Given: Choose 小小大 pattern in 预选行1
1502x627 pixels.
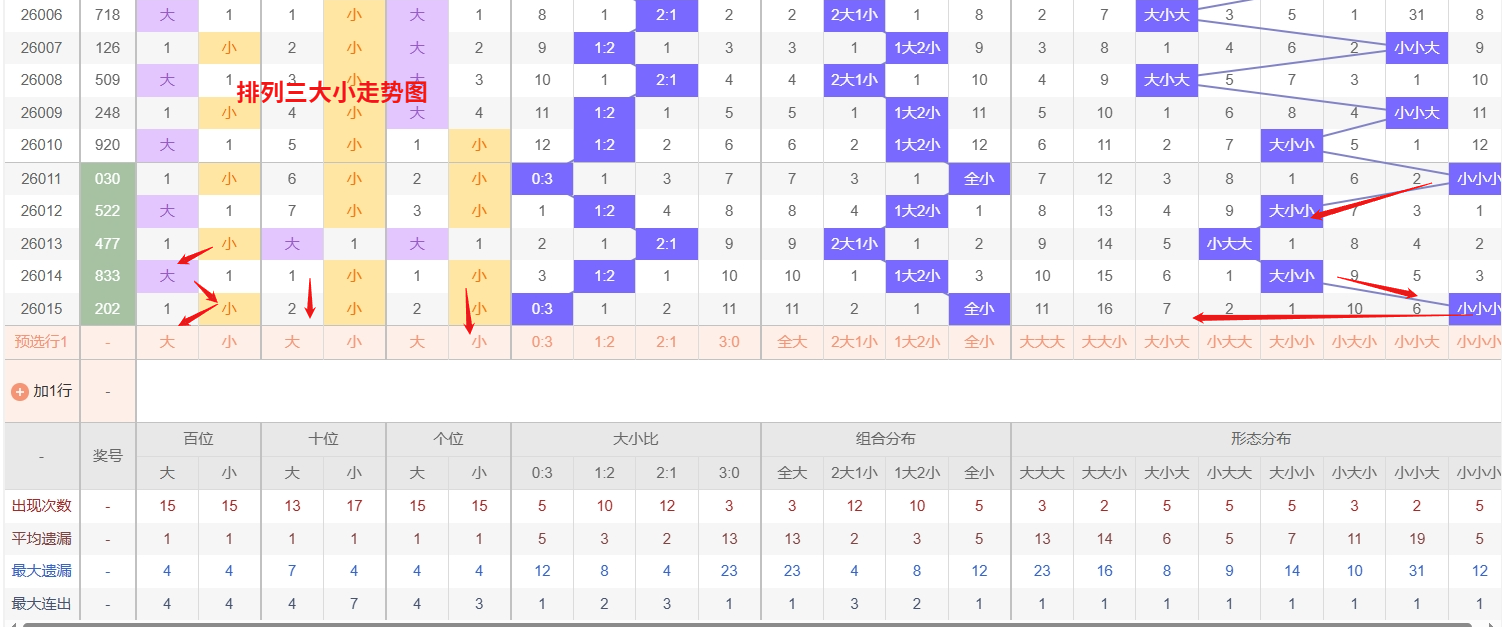Looking at the screenshot, I should [1417, 342].
